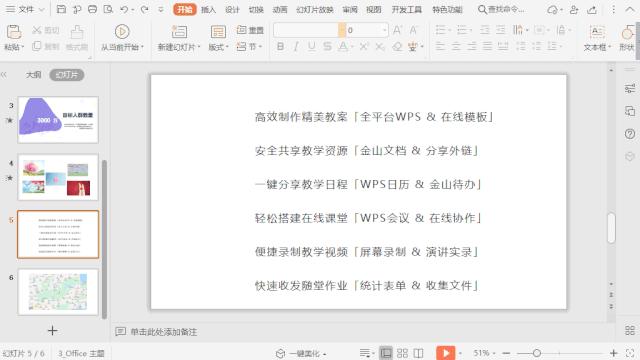Open the 审阅 (Review) tab

(350, 9)
